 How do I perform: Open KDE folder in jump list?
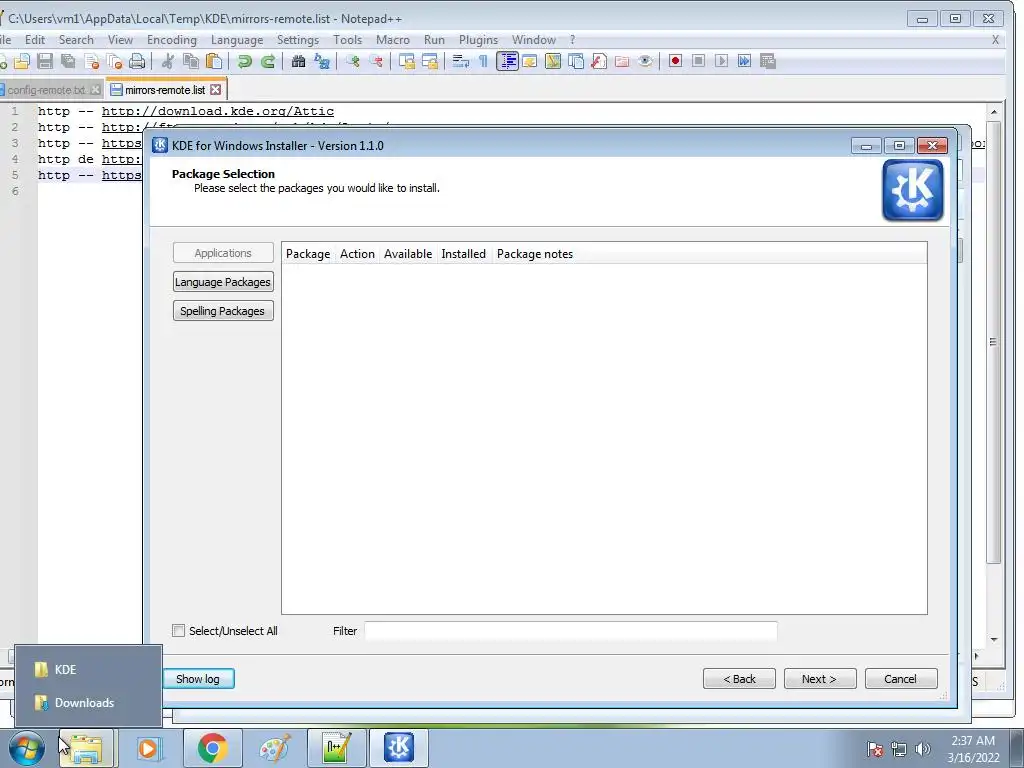pyautogui.click(x=88, y=669)
